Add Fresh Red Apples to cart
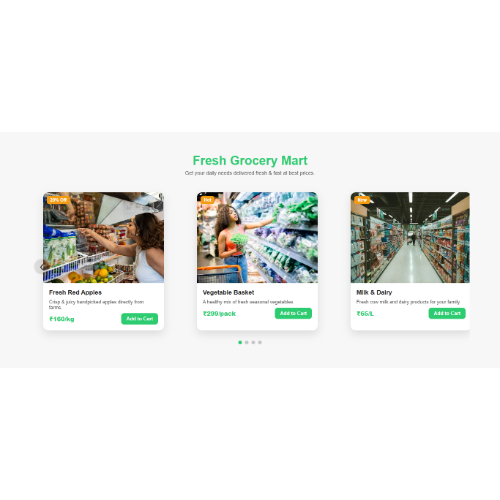The image size is (500, 500). coord(139,319)
